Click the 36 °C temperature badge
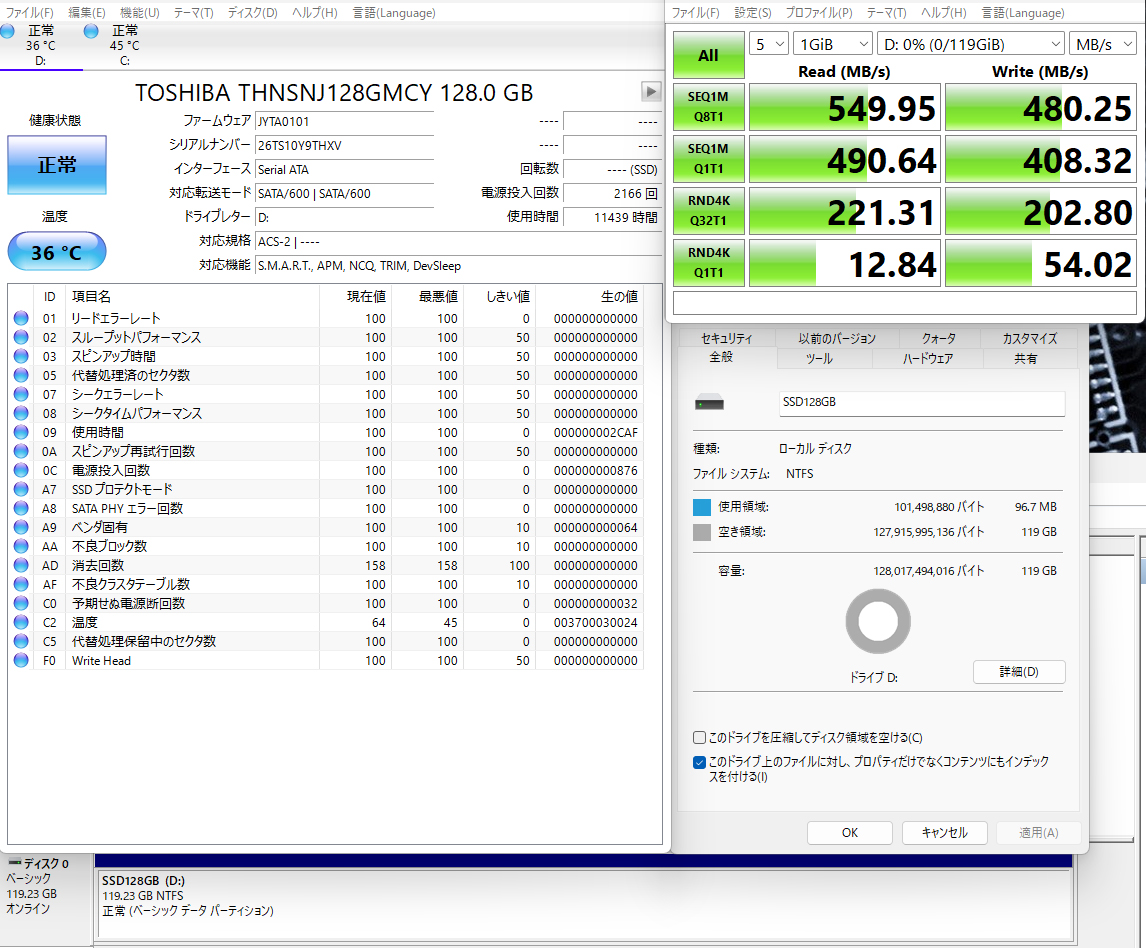 (56, 252)
